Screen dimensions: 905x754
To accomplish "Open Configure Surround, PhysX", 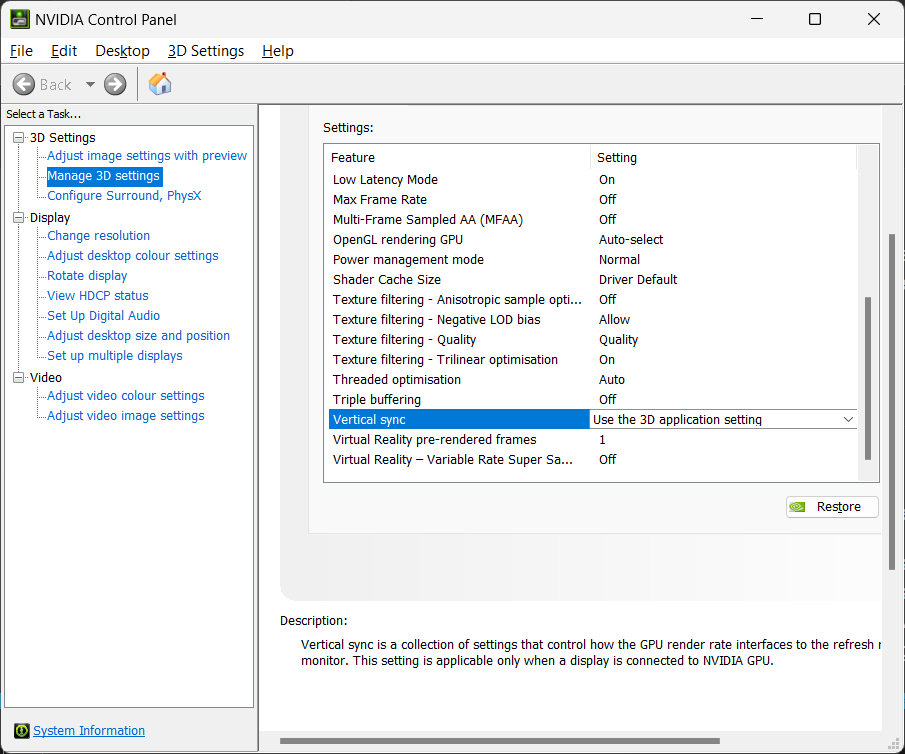I will (124, 196).
